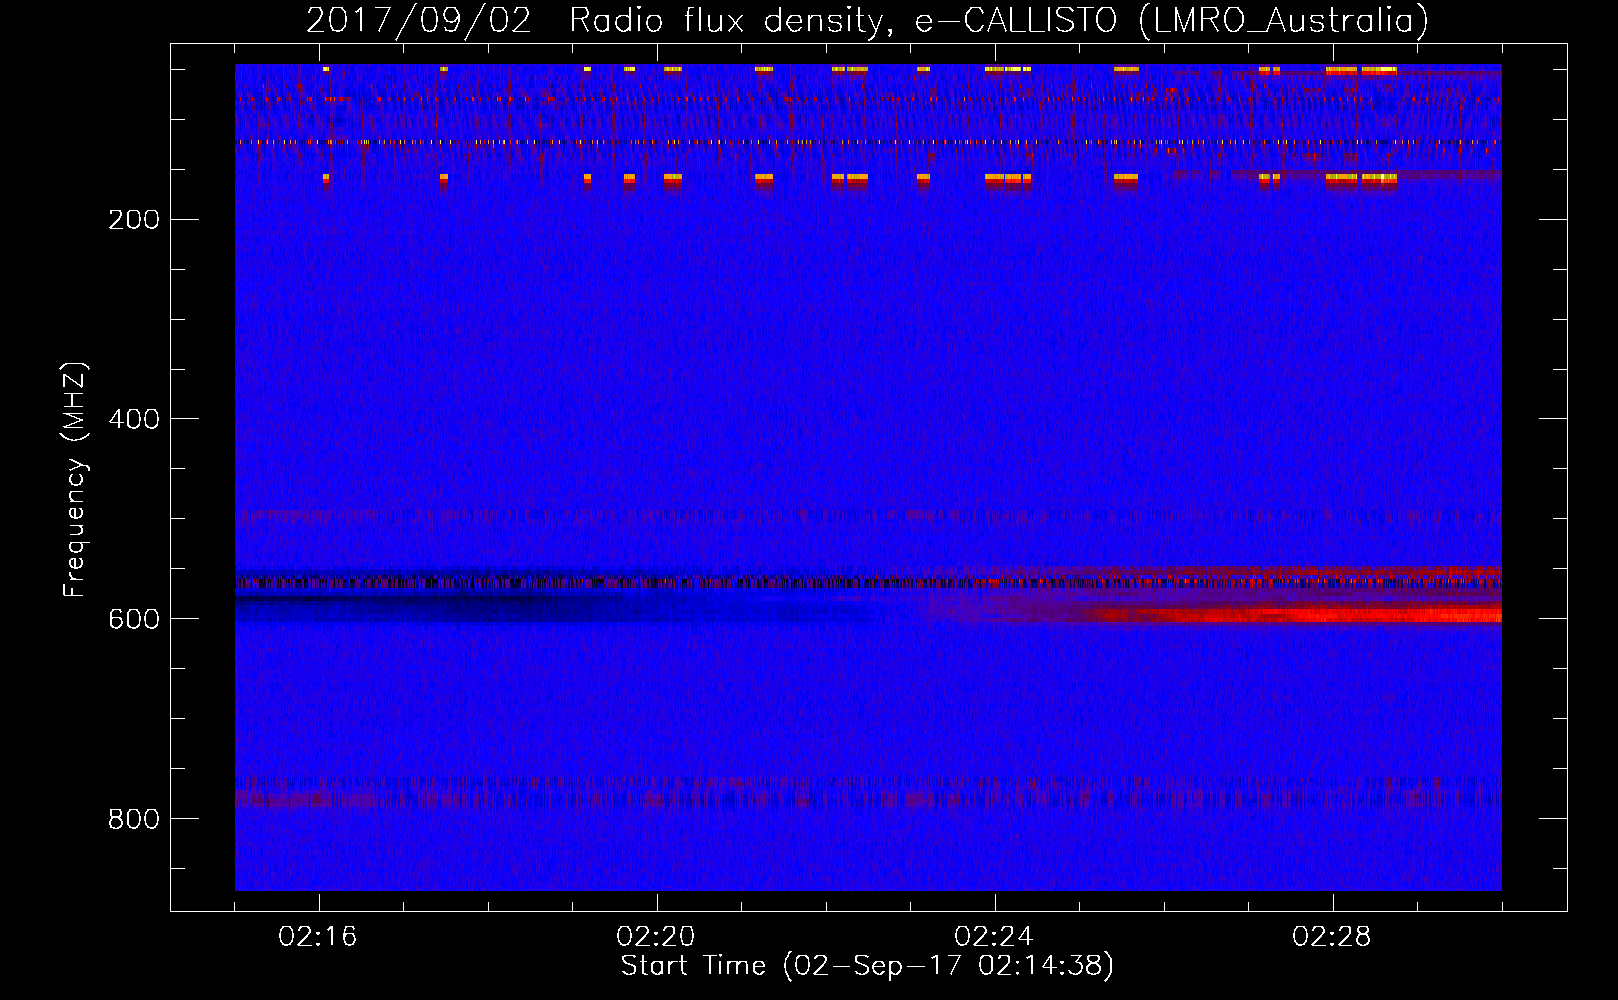Click the 400 frequency tick label
1618x1000 pixels.
(134, 420)
